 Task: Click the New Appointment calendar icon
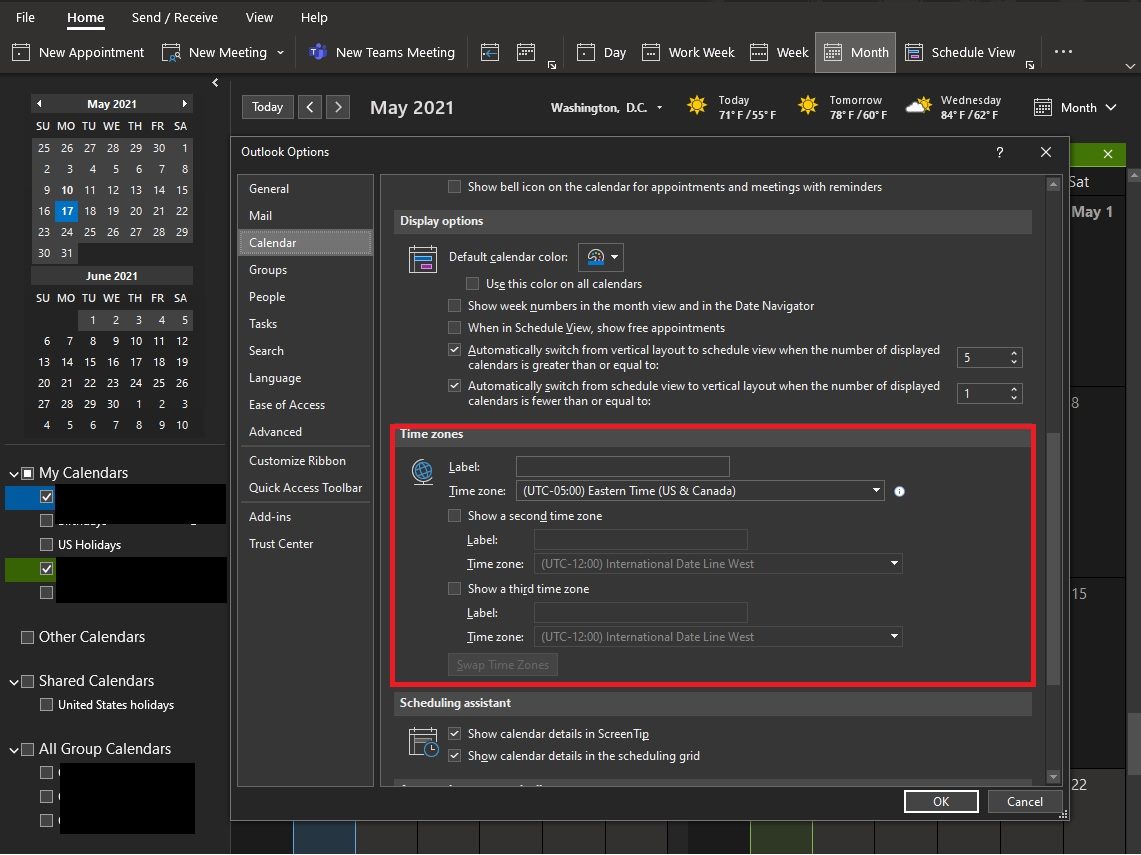pos(21,52)
